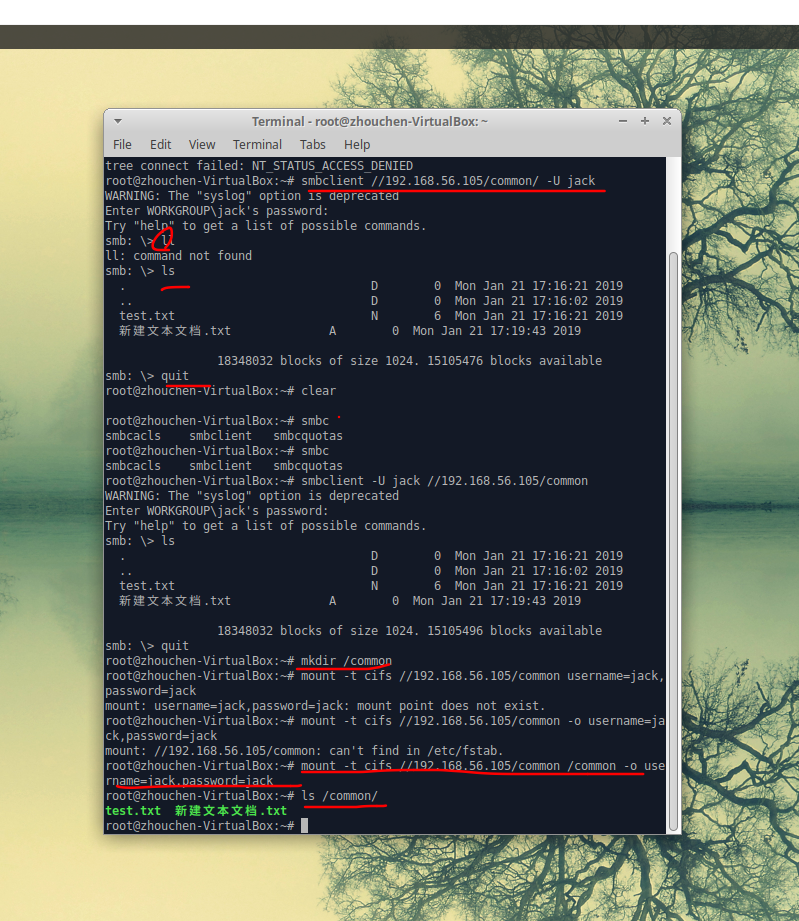Click '15105496 blocks available' line
The image size is (799, 921).
tap(409, 631)
